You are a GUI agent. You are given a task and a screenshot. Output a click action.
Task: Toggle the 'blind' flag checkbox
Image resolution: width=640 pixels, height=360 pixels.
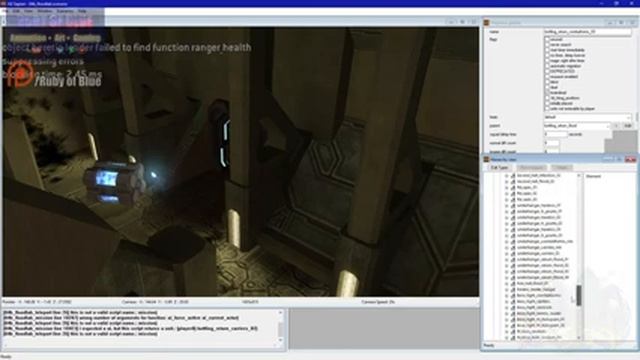(547, 82)
